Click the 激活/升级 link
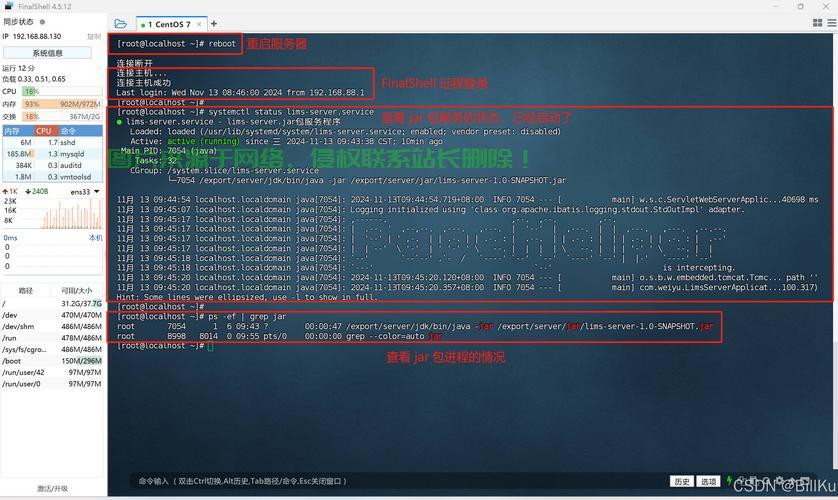 point(52,489)
